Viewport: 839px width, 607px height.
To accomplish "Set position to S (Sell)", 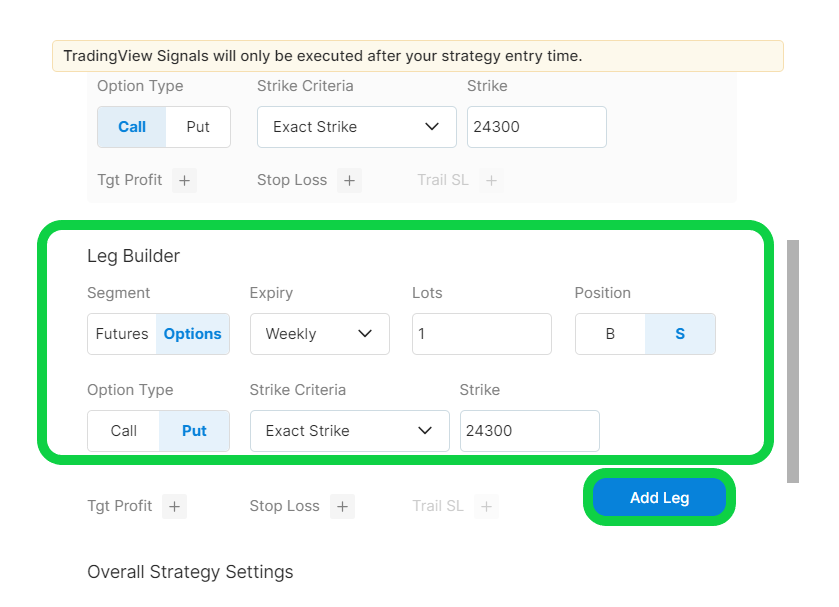I will pos(680,334).
